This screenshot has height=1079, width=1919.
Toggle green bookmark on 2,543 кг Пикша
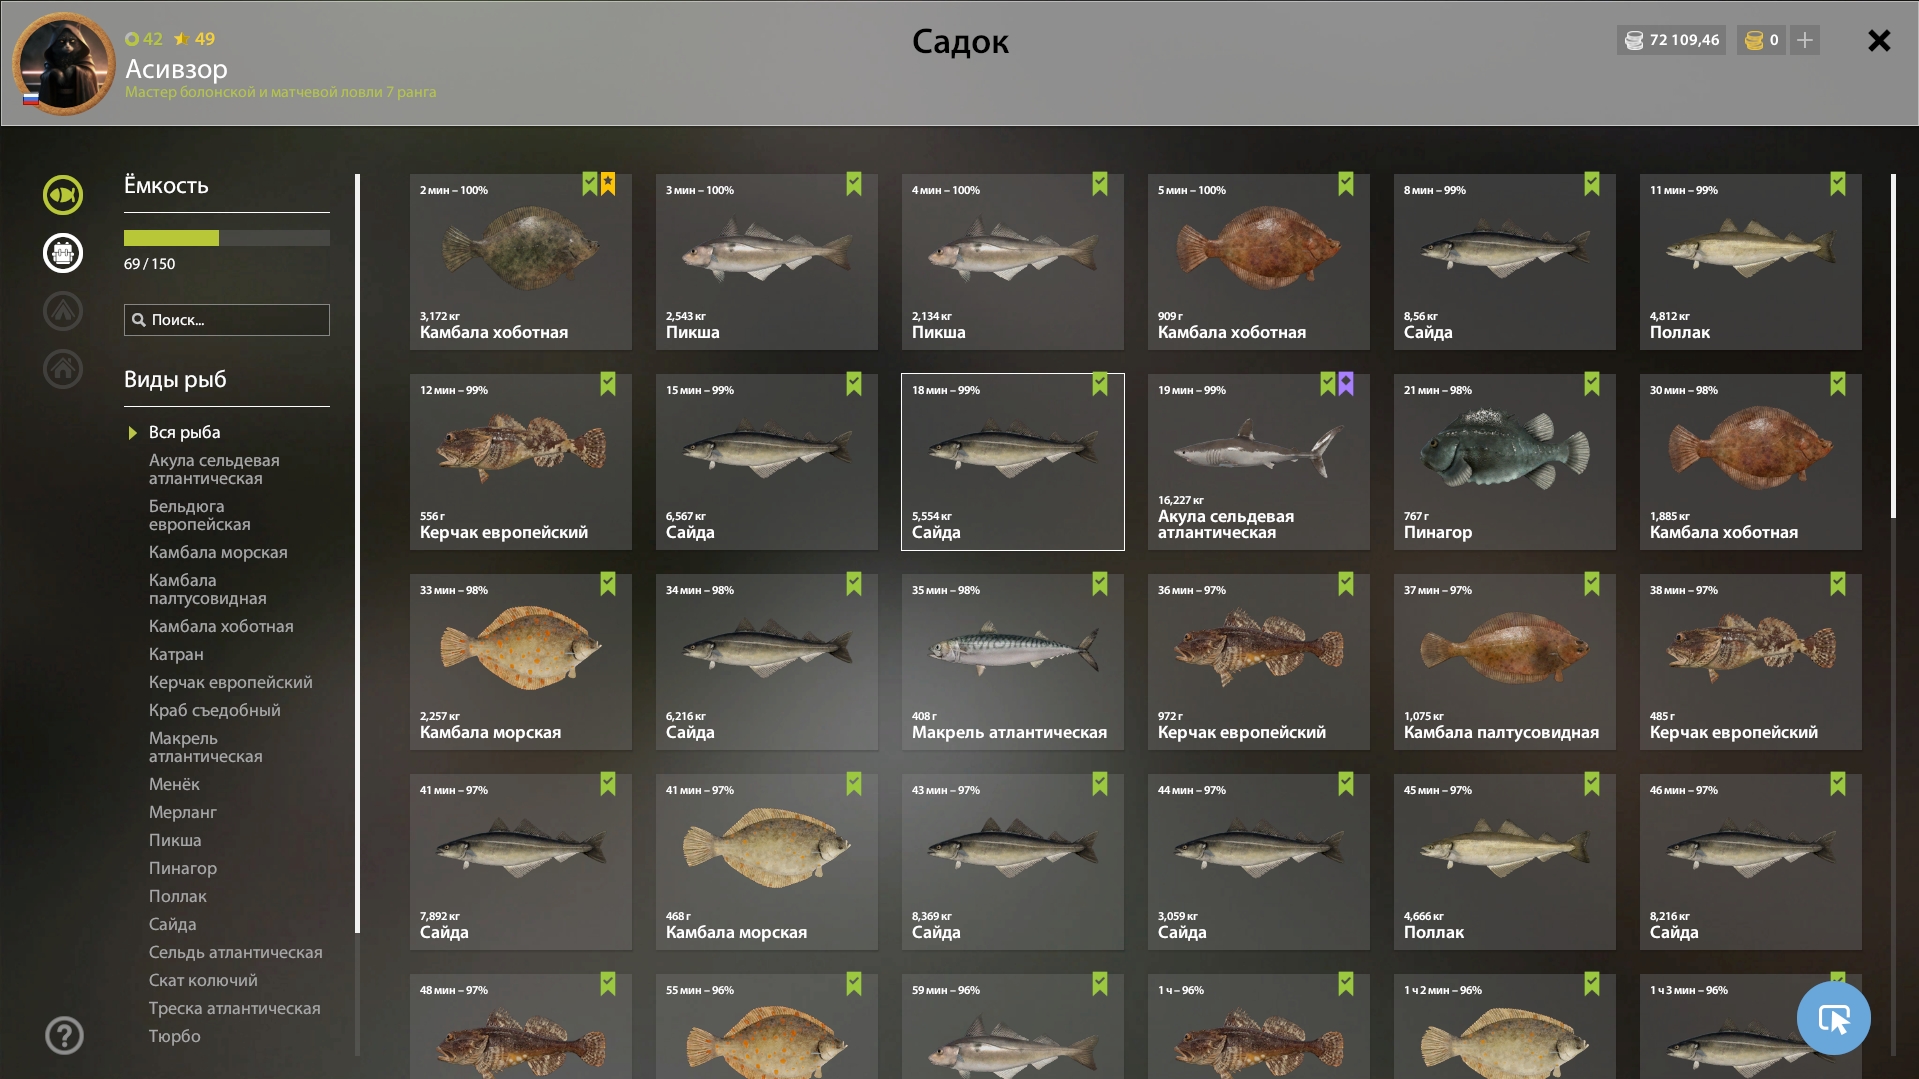[853, 184]
